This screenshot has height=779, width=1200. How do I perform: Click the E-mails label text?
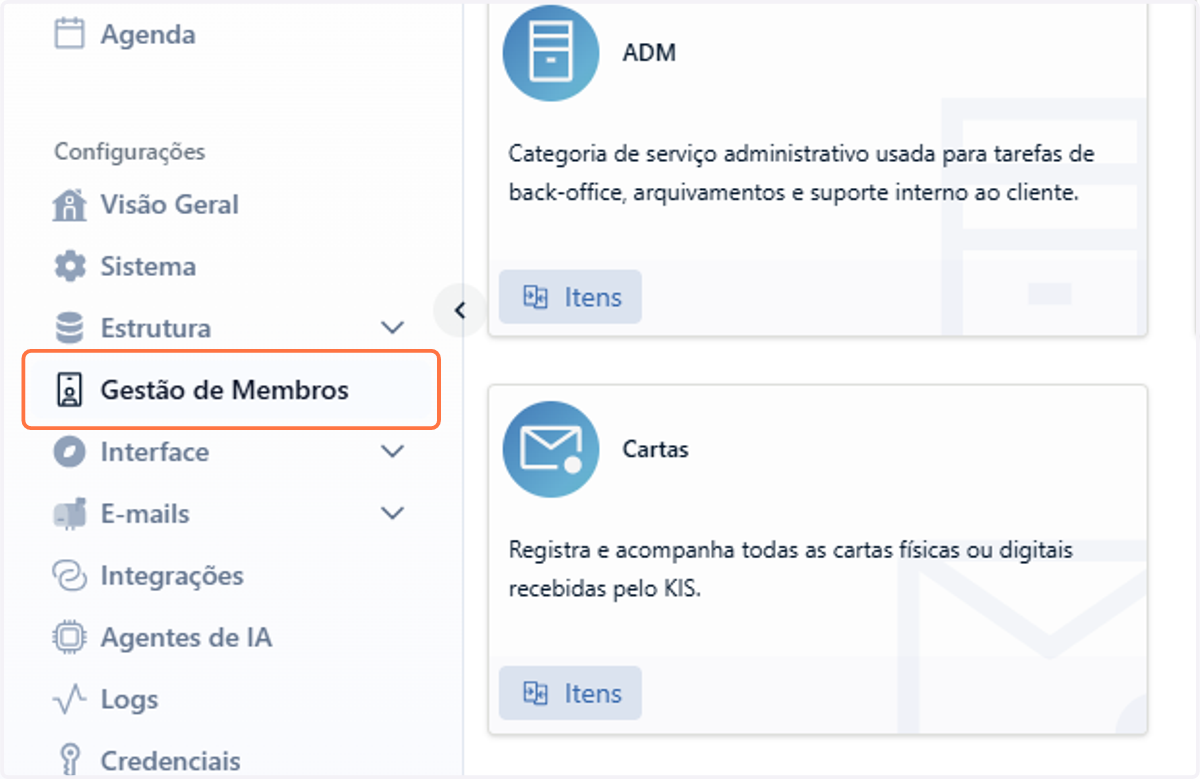[x=145, y=514]
